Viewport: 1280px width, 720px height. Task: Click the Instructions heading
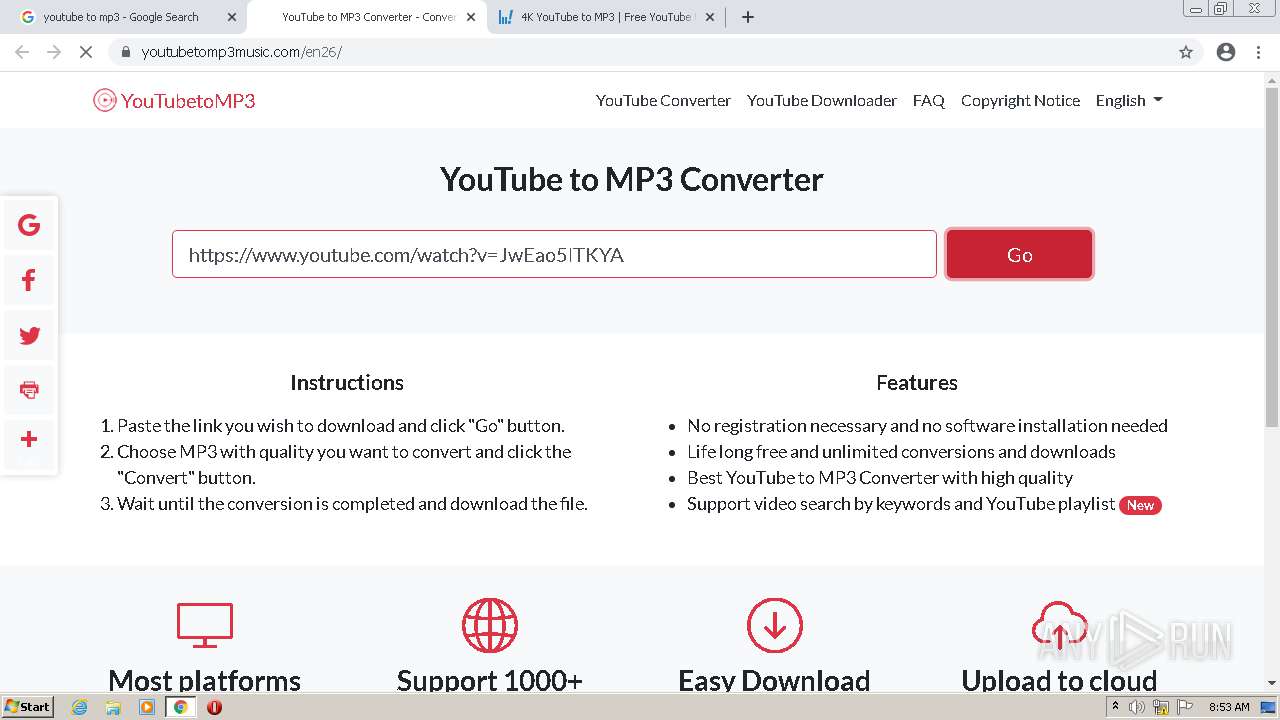(347, 383)
